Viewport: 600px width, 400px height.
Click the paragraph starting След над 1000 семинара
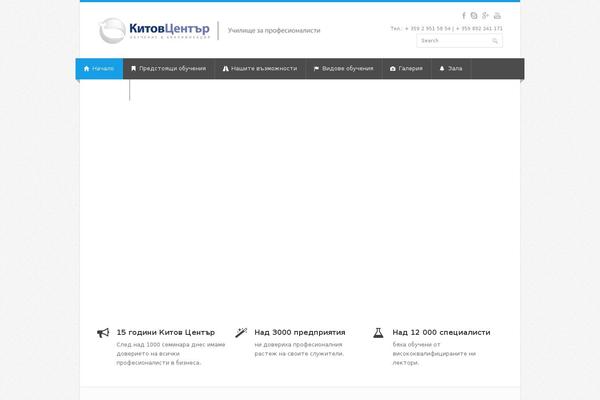click(x=171, y=354)
